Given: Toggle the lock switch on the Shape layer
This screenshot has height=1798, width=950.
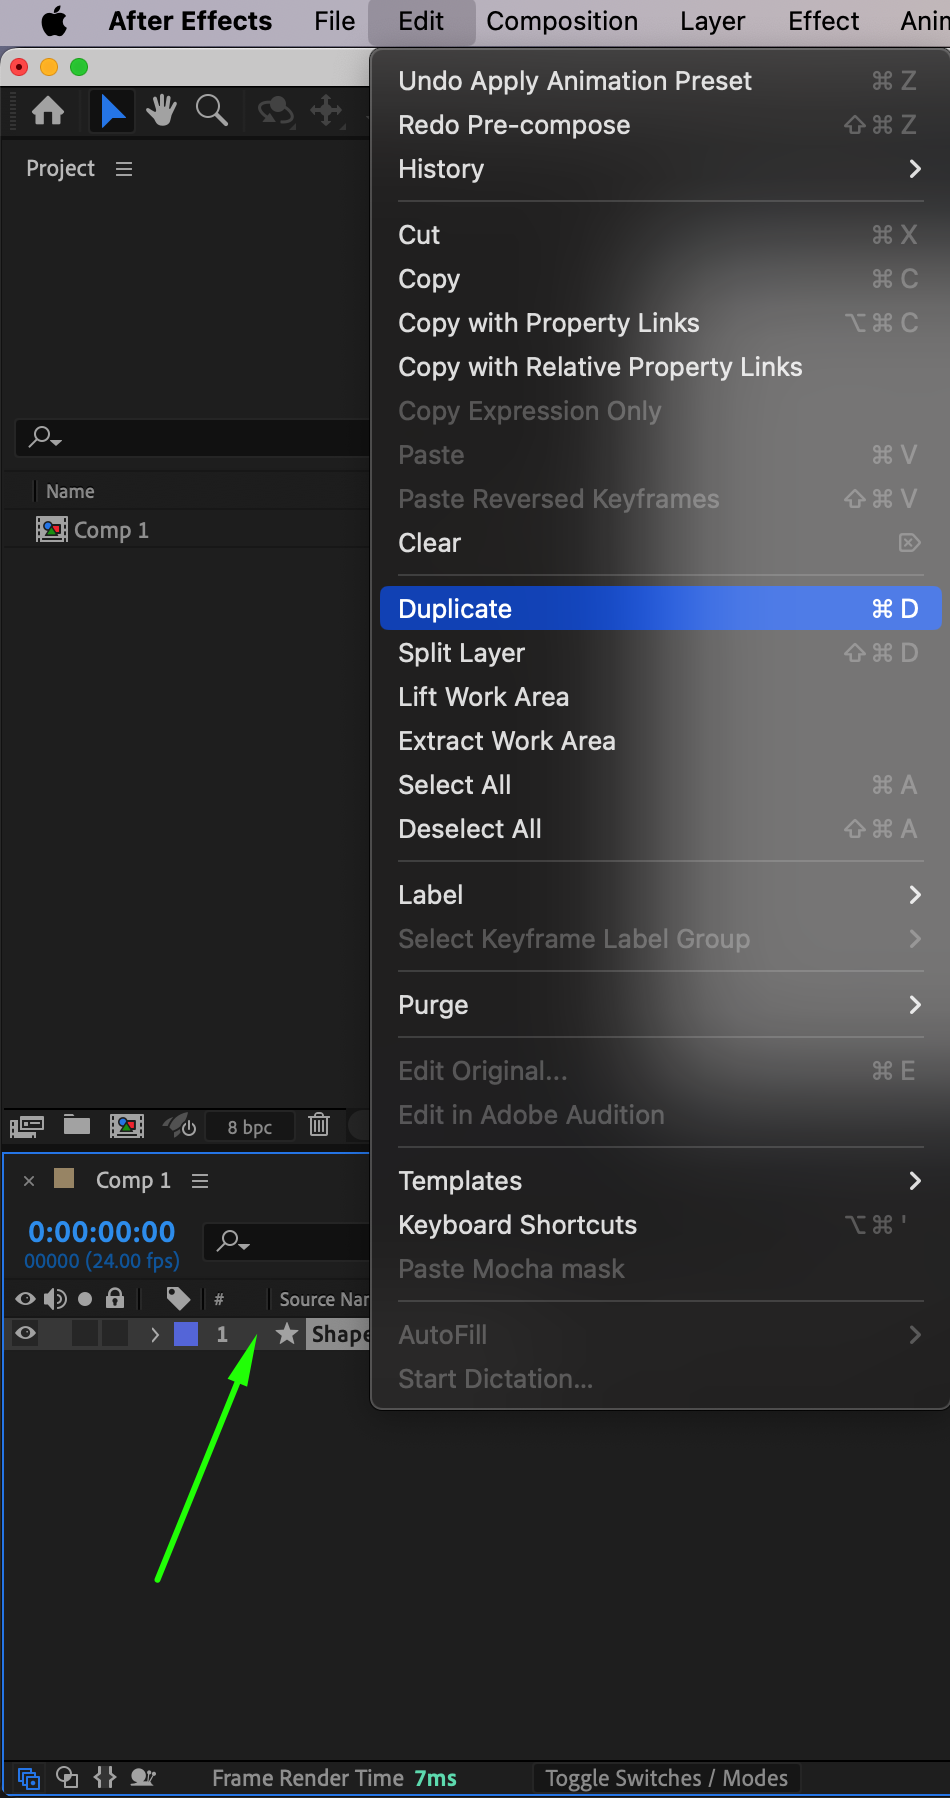Looking at the screenshot, I should (115, 1333).
